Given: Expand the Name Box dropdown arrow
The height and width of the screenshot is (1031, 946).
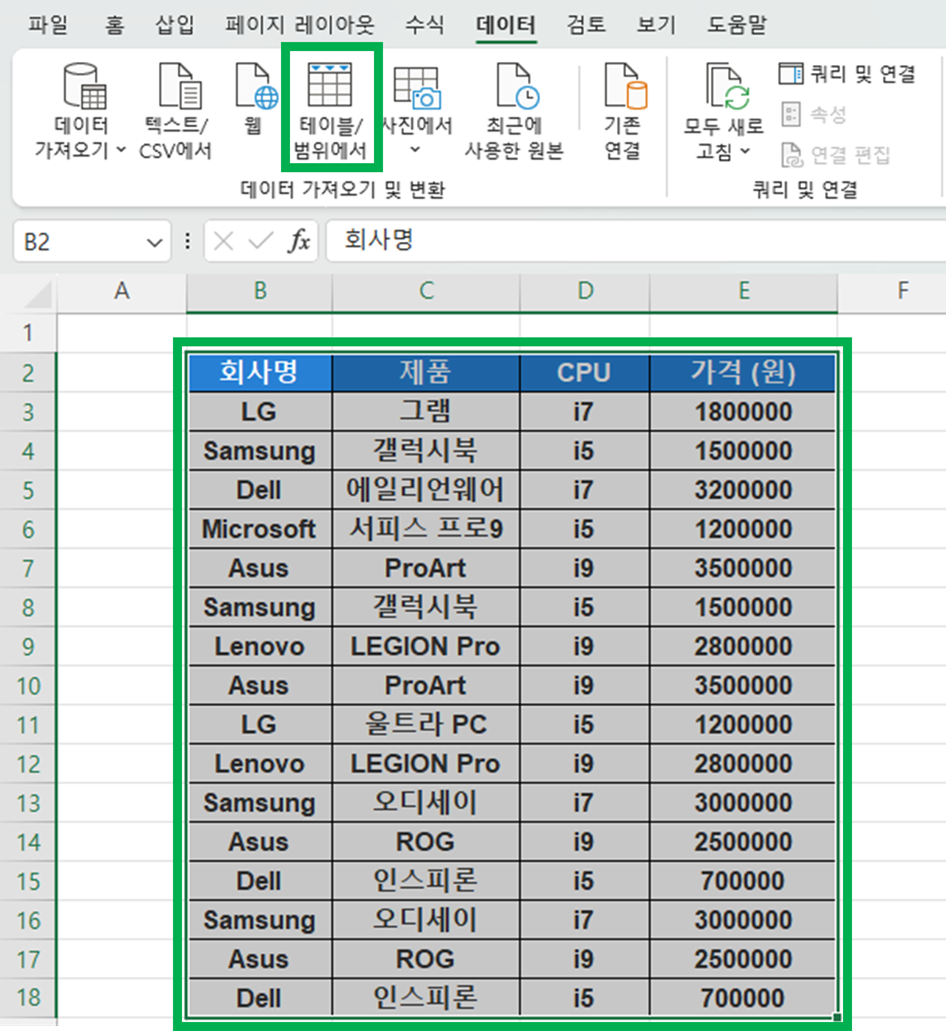Looking at the screenshot, I should pyautogui.click(x=154, y=243).
